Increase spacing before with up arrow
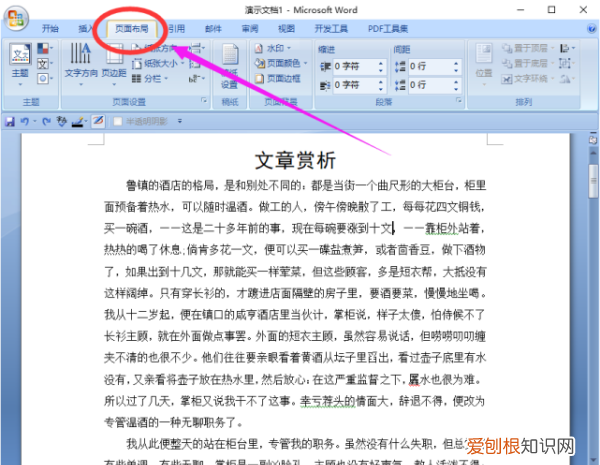600x465 pixels. [x=456, y=63]
